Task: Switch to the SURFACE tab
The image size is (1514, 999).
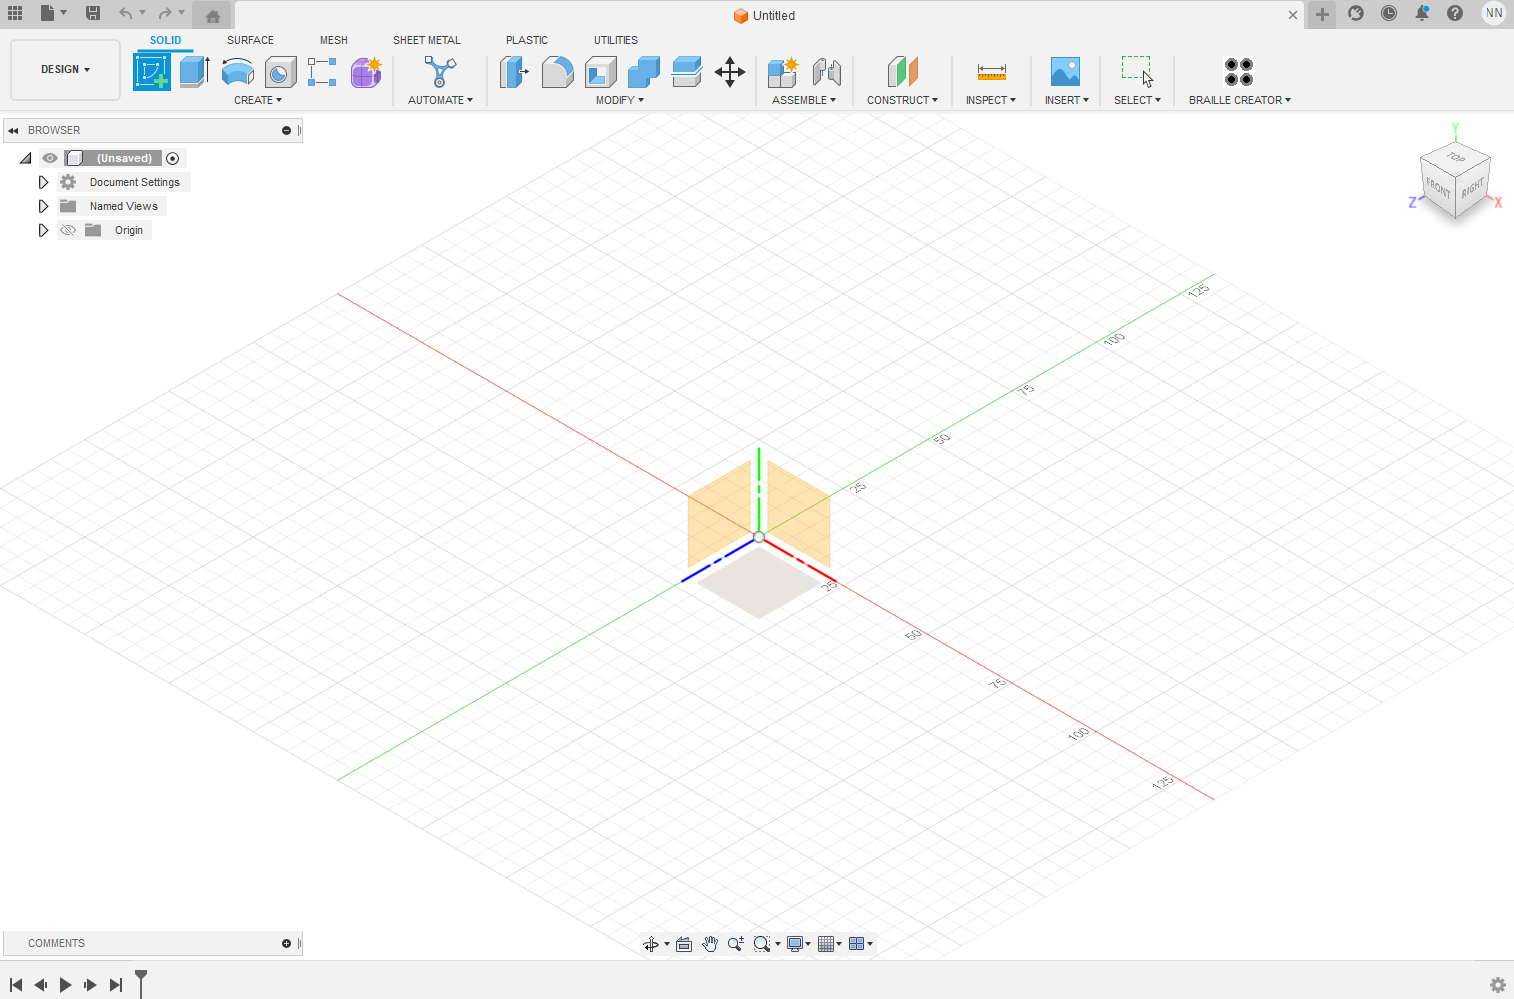Action: 250,40
